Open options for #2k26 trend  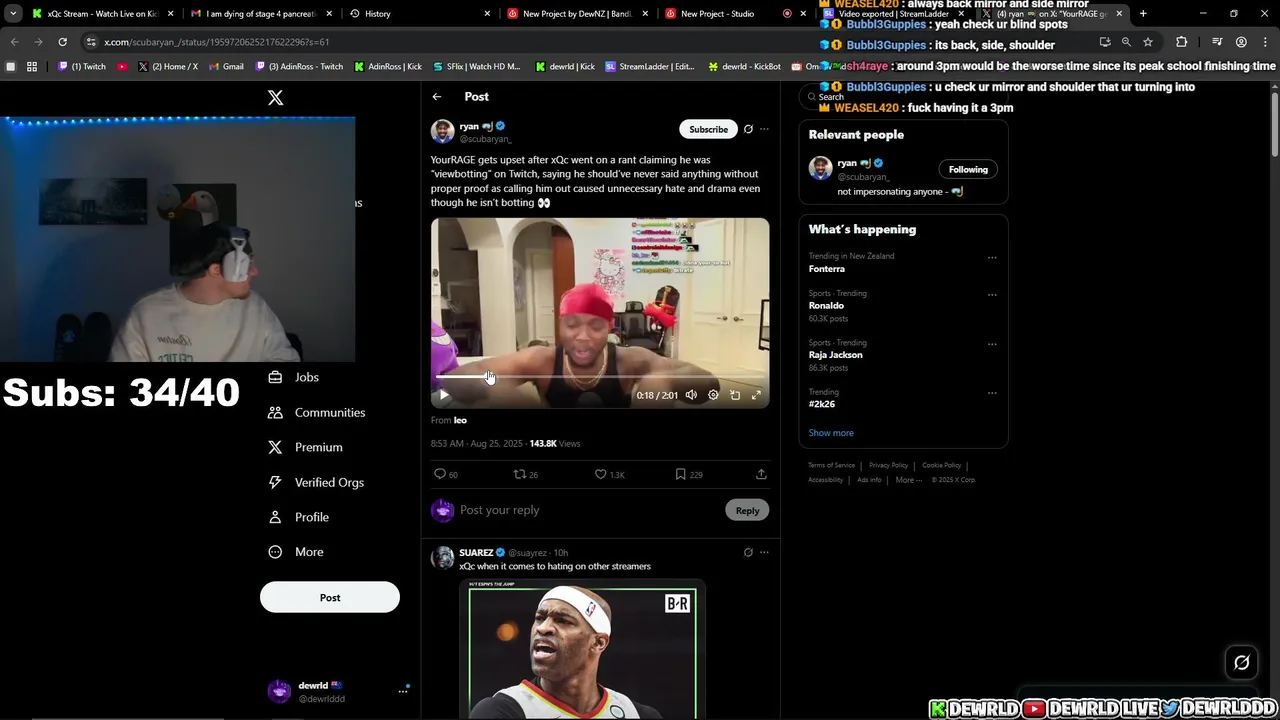click(x=992, y=393)
